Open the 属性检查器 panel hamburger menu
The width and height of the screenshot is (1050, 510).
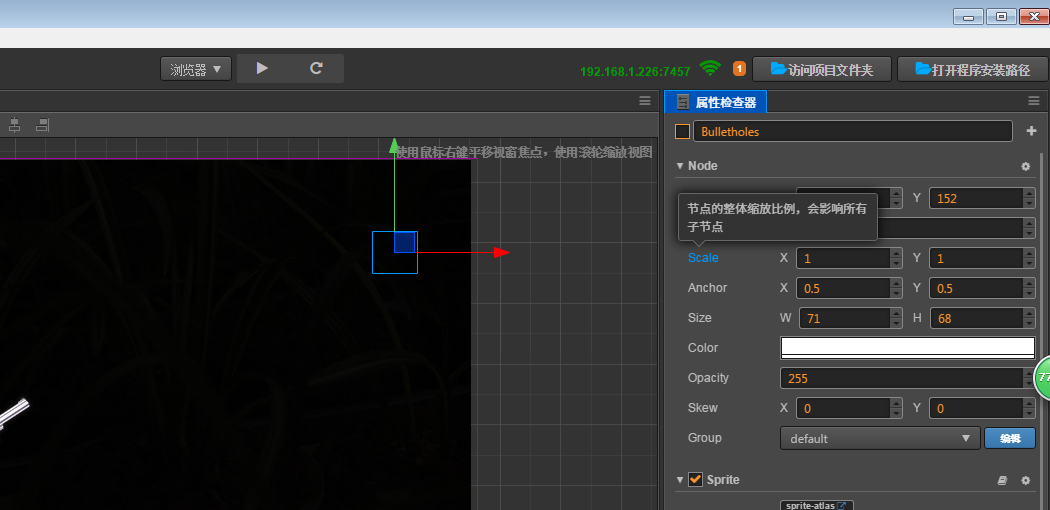[1034, 101]
